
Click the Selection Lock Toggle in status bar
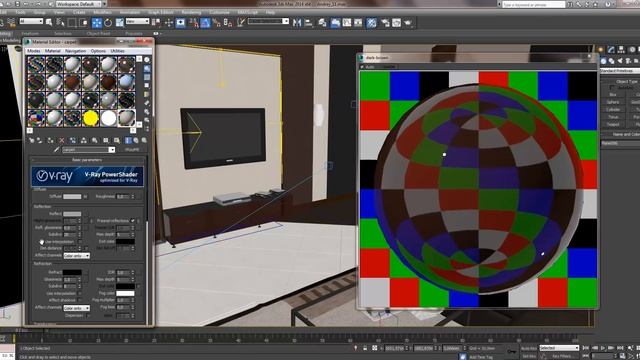(x=365, y=348)
